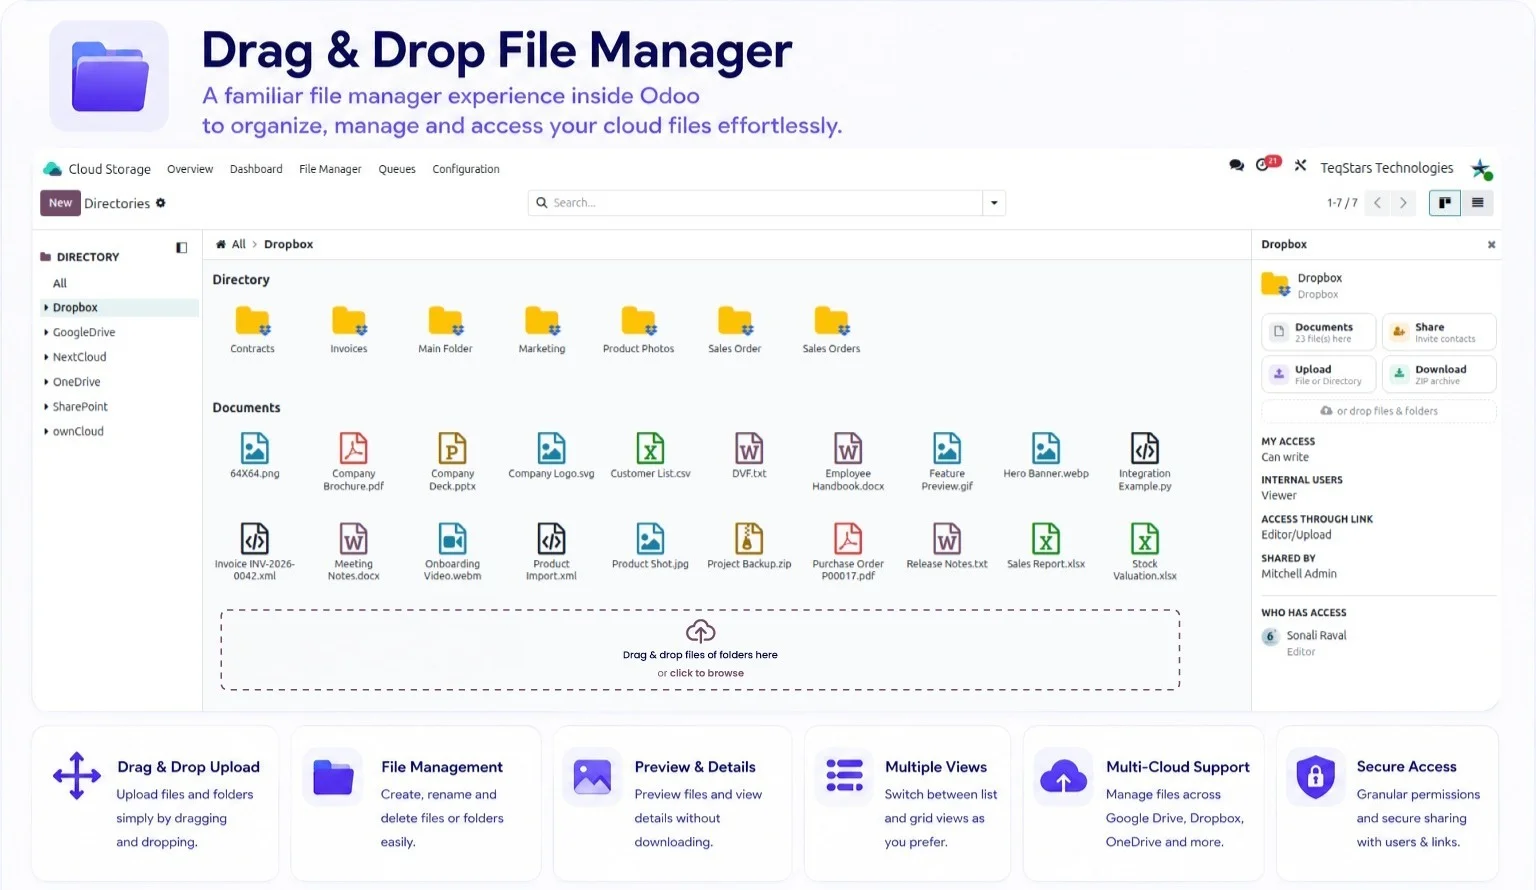Image resolution: width=1536 pixels, height=890 pixels.
Task: Click the Share invite contacts button
Action: pyautogui.click(x=1439, y=332)
